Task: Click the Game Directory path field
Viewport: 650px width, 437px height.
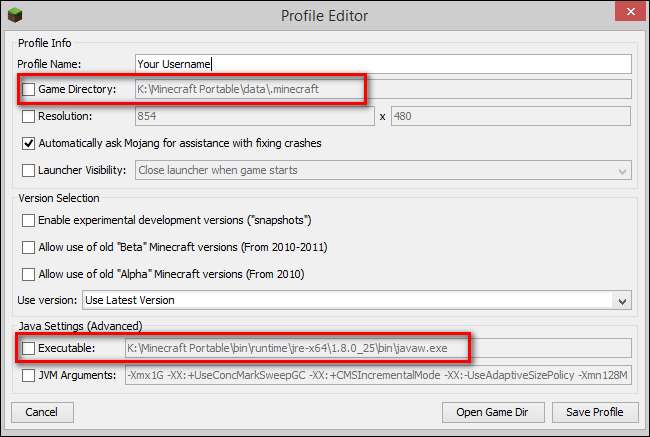Action: point(383,89)
